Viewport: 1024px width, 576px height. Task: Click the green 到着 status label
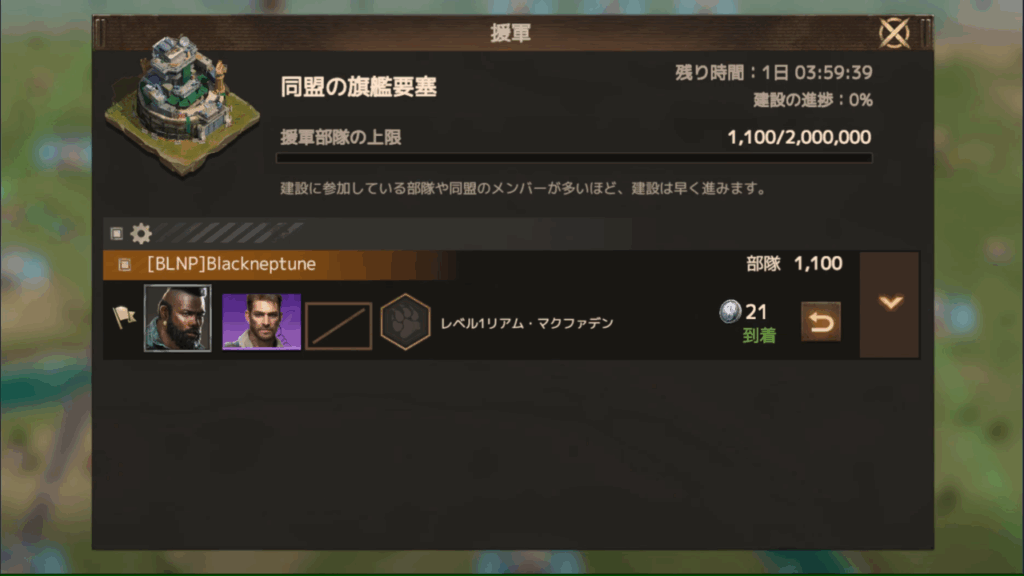click(759, 336)
